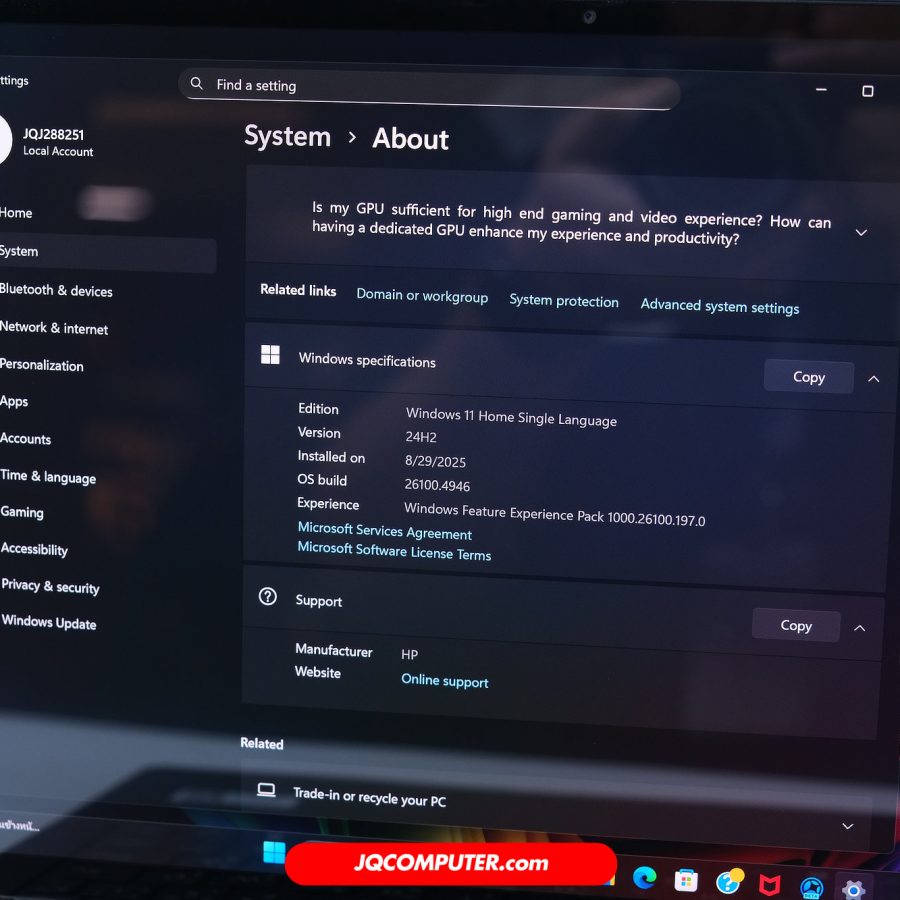Open Personalization settings
The image size is (900, 900).
pyautogui.click(x=41, y=364)
